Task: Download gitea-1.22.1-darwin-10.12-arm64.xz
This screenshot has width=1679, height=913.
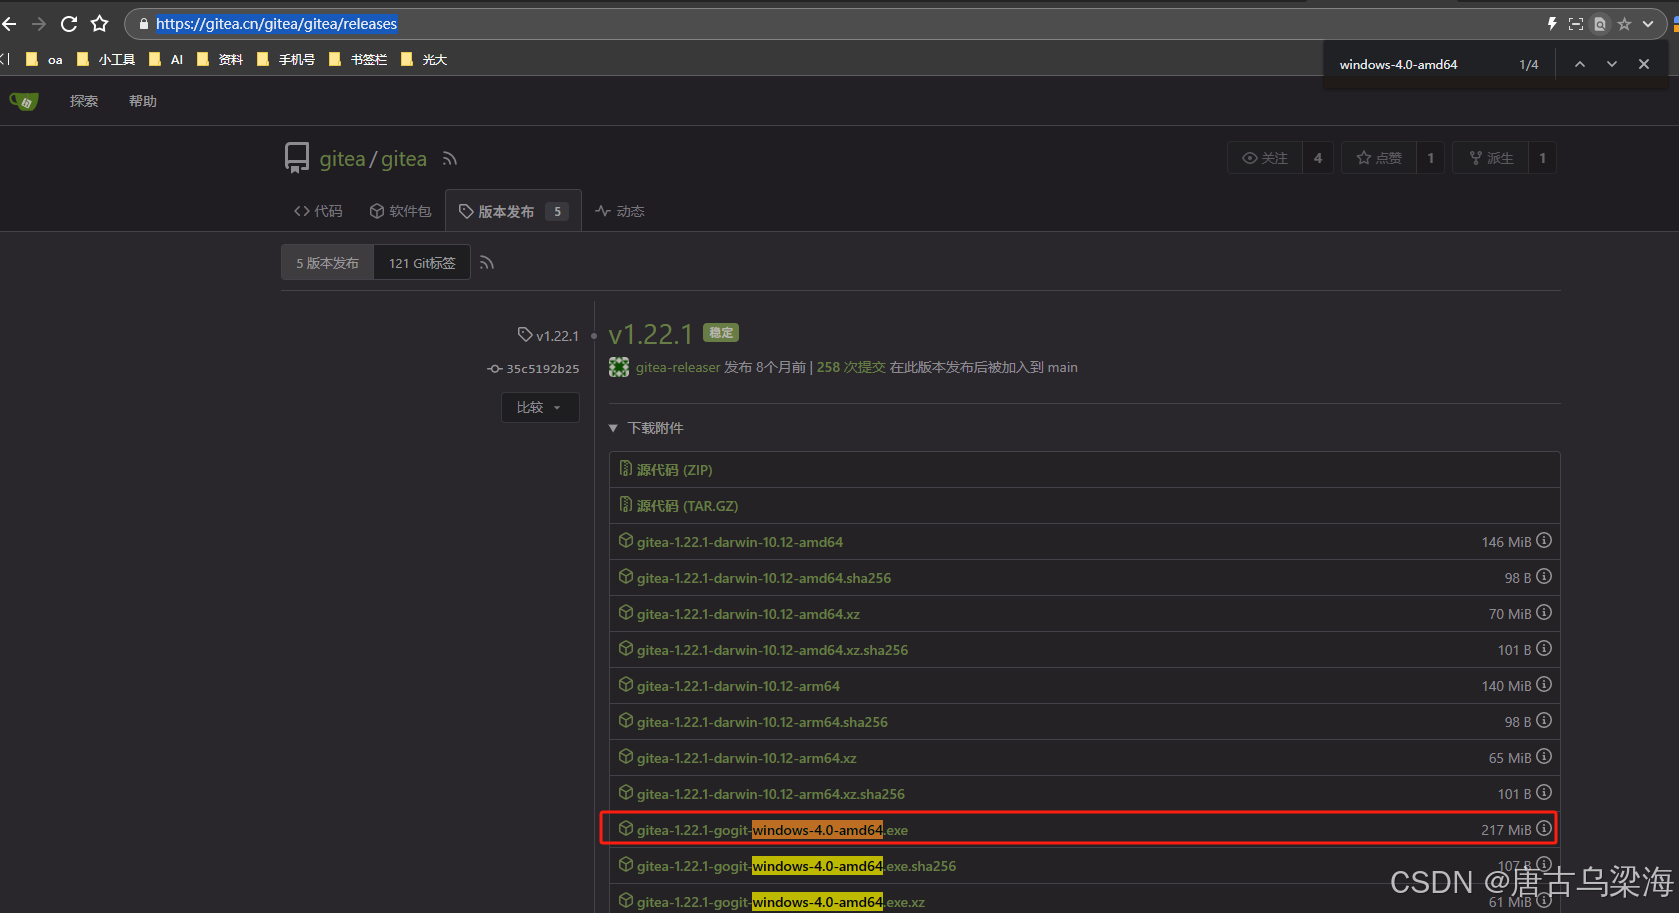Action: 746,758
